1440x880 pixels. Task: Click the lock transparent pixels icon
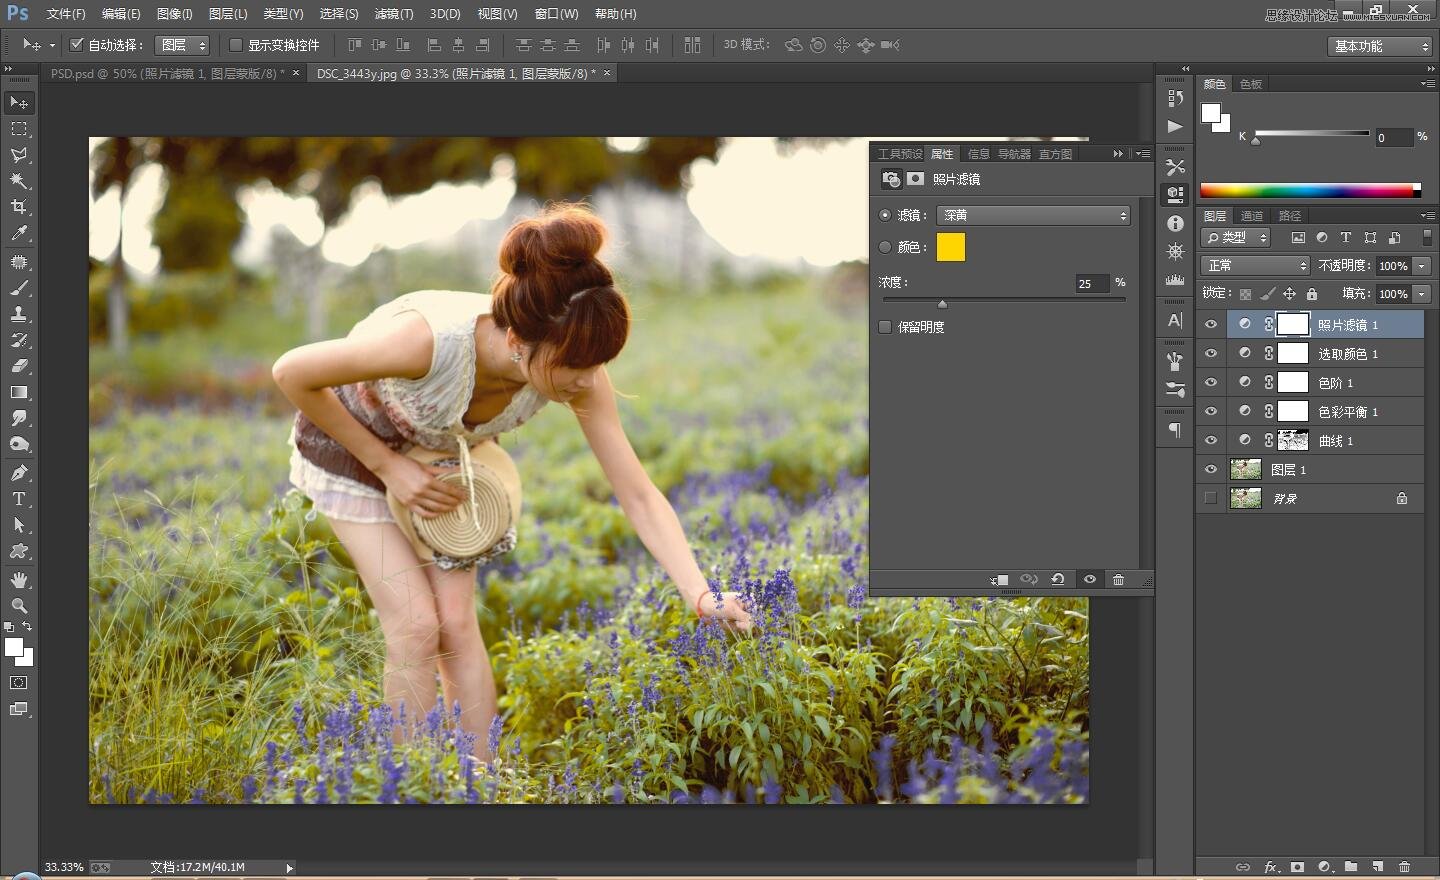[x=1245, y=293]
